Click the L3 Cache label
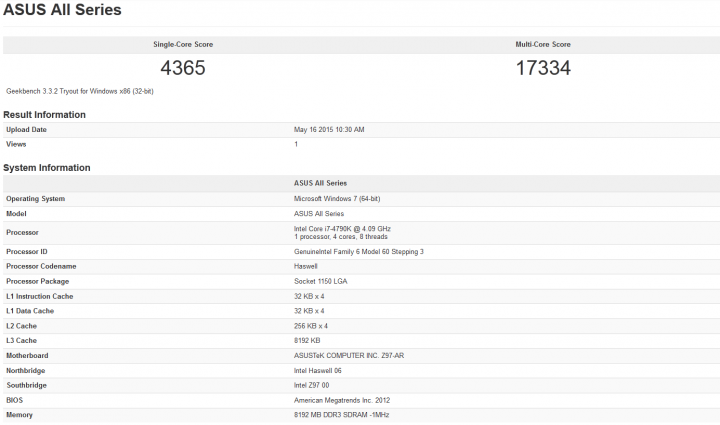720x425 pixels. (x=22, y=341)
